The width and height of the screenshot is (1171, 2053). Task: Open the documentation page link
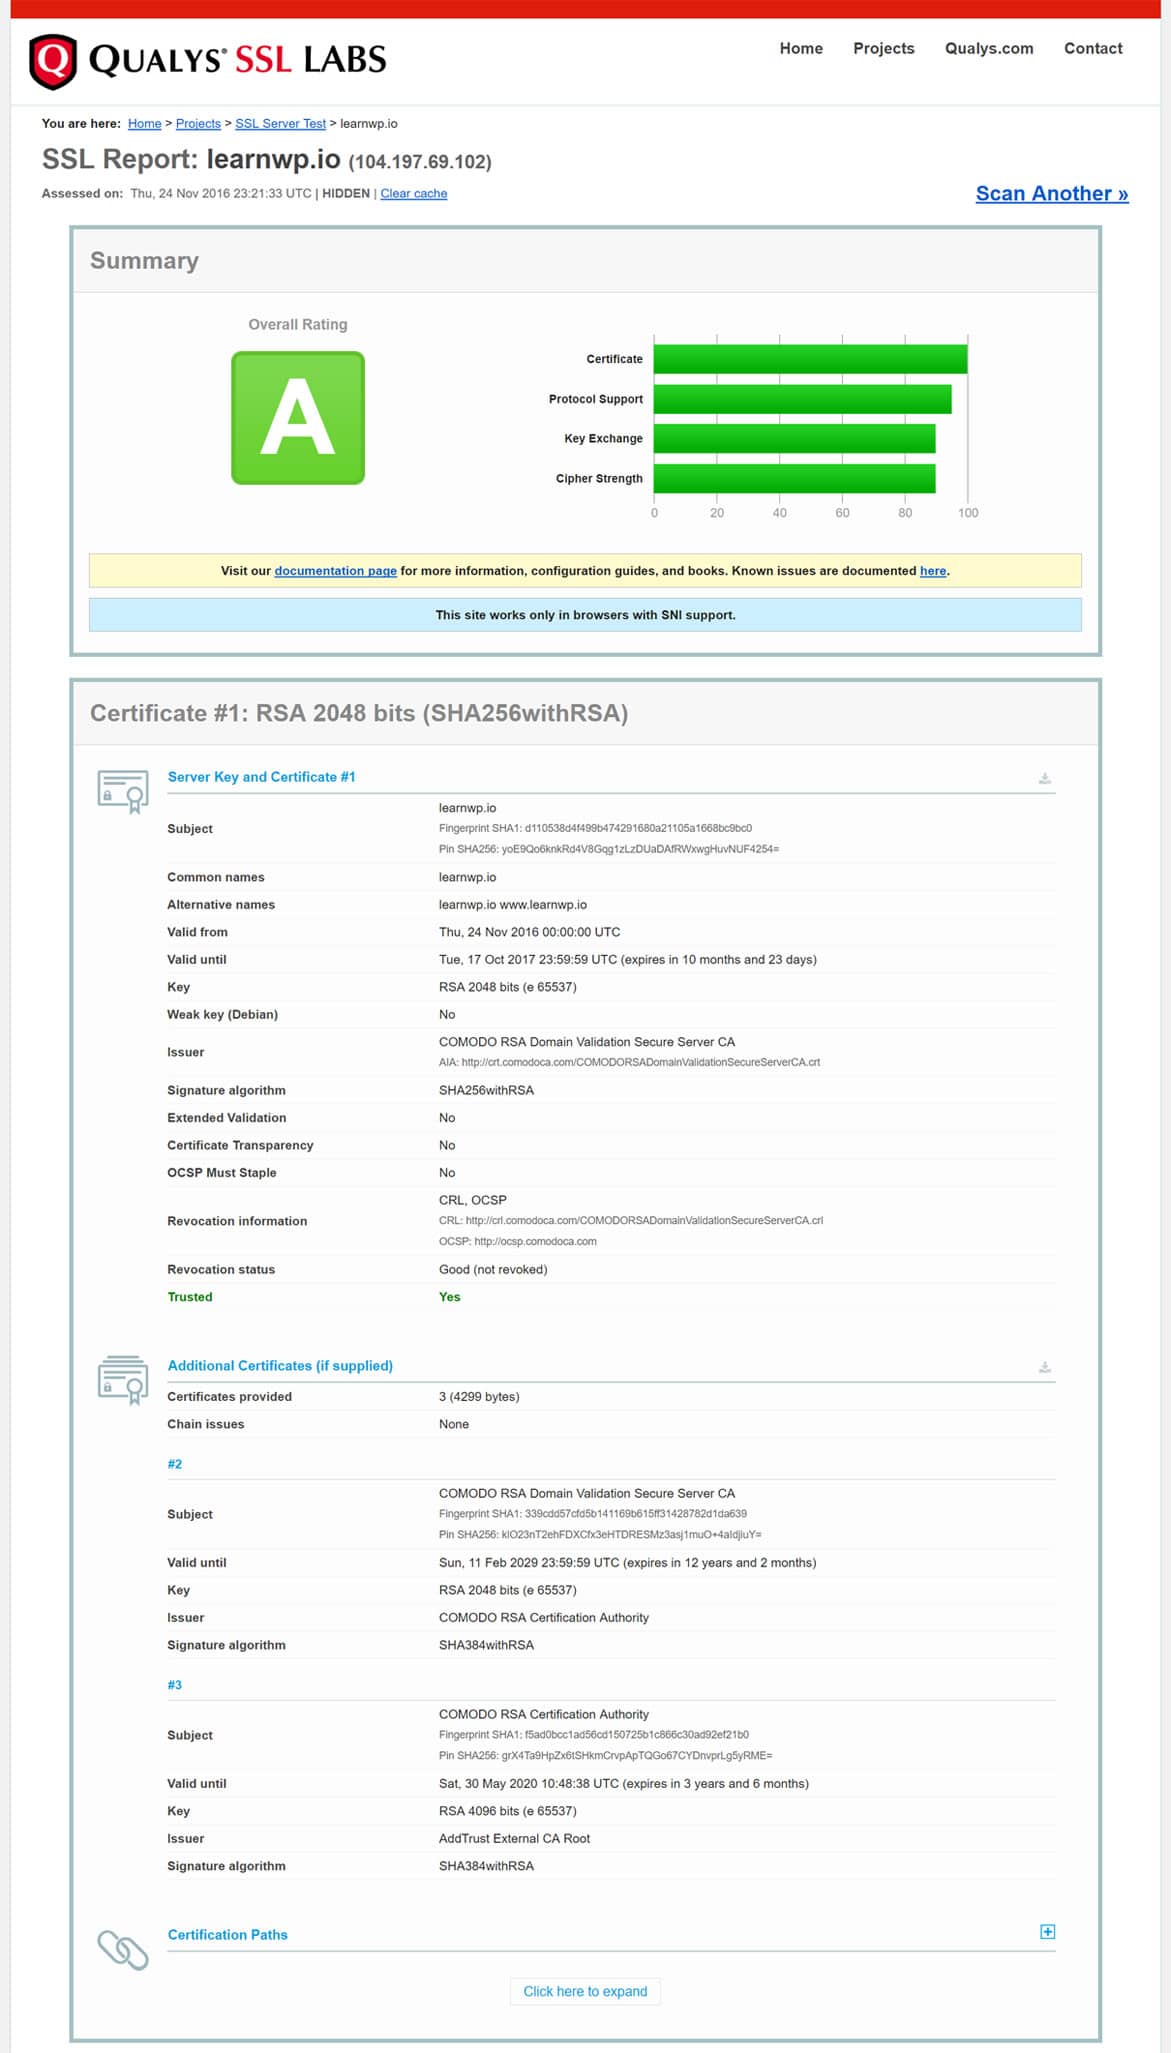[x=335, y=571]
